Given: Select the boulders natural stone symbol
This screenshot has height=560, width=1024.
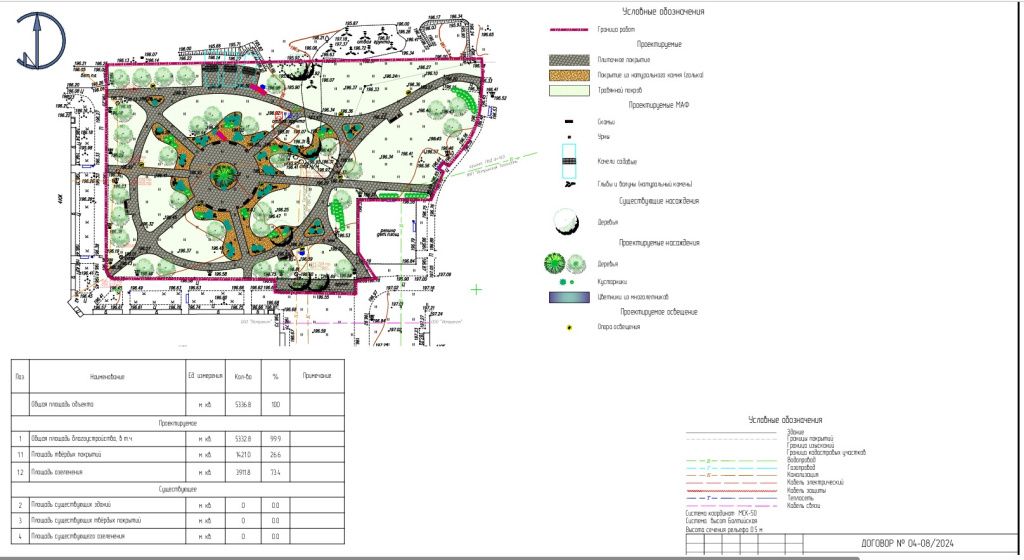Looking at the screenshot, I should 568,184.
